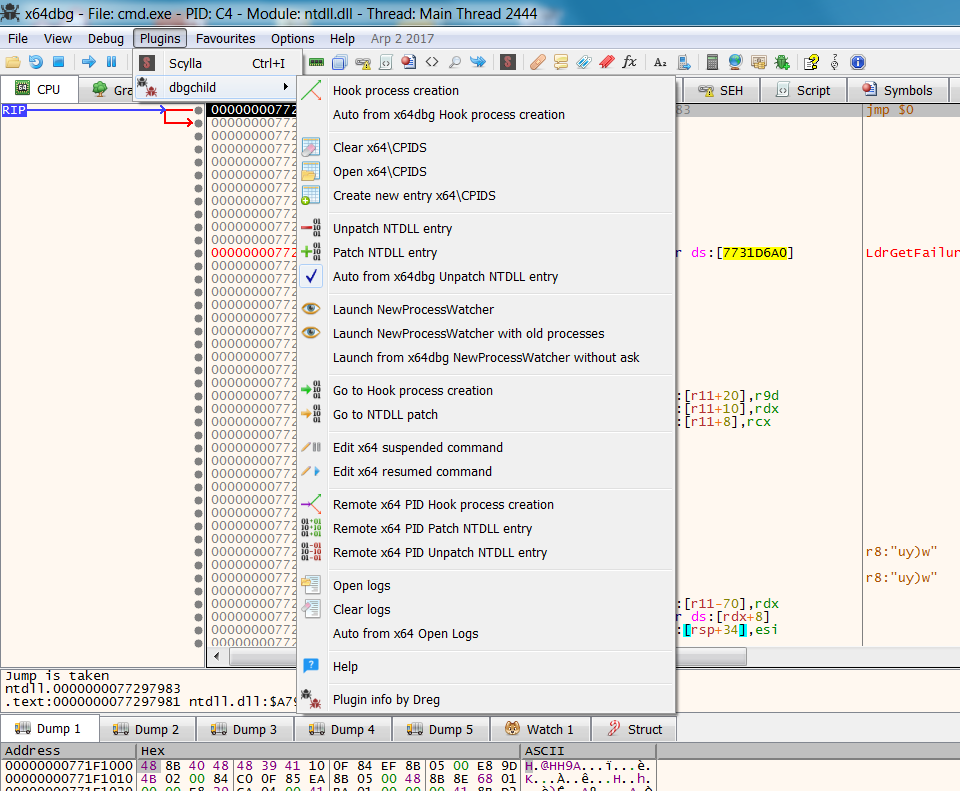960x791 pixels.
Task: Select Launch NewProcessWatcher with eye icon
Action: pos(413,310)
